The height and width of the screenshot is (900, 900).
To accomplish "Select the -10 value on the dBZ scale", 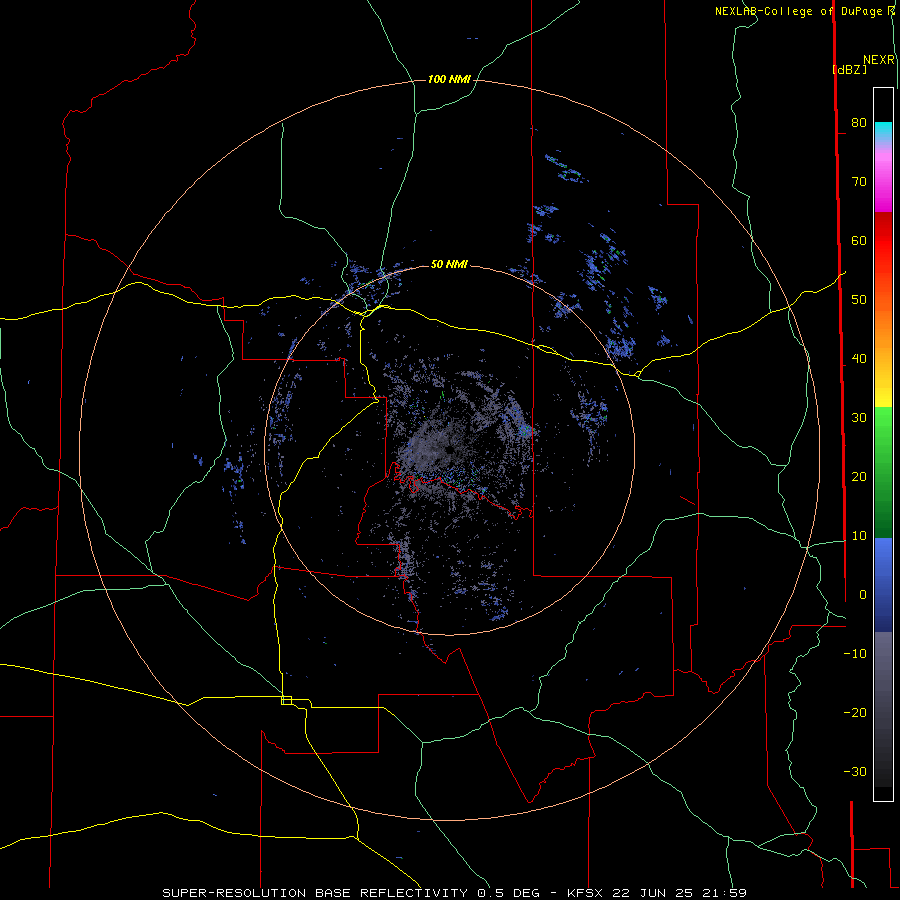I will pos(855,653).
